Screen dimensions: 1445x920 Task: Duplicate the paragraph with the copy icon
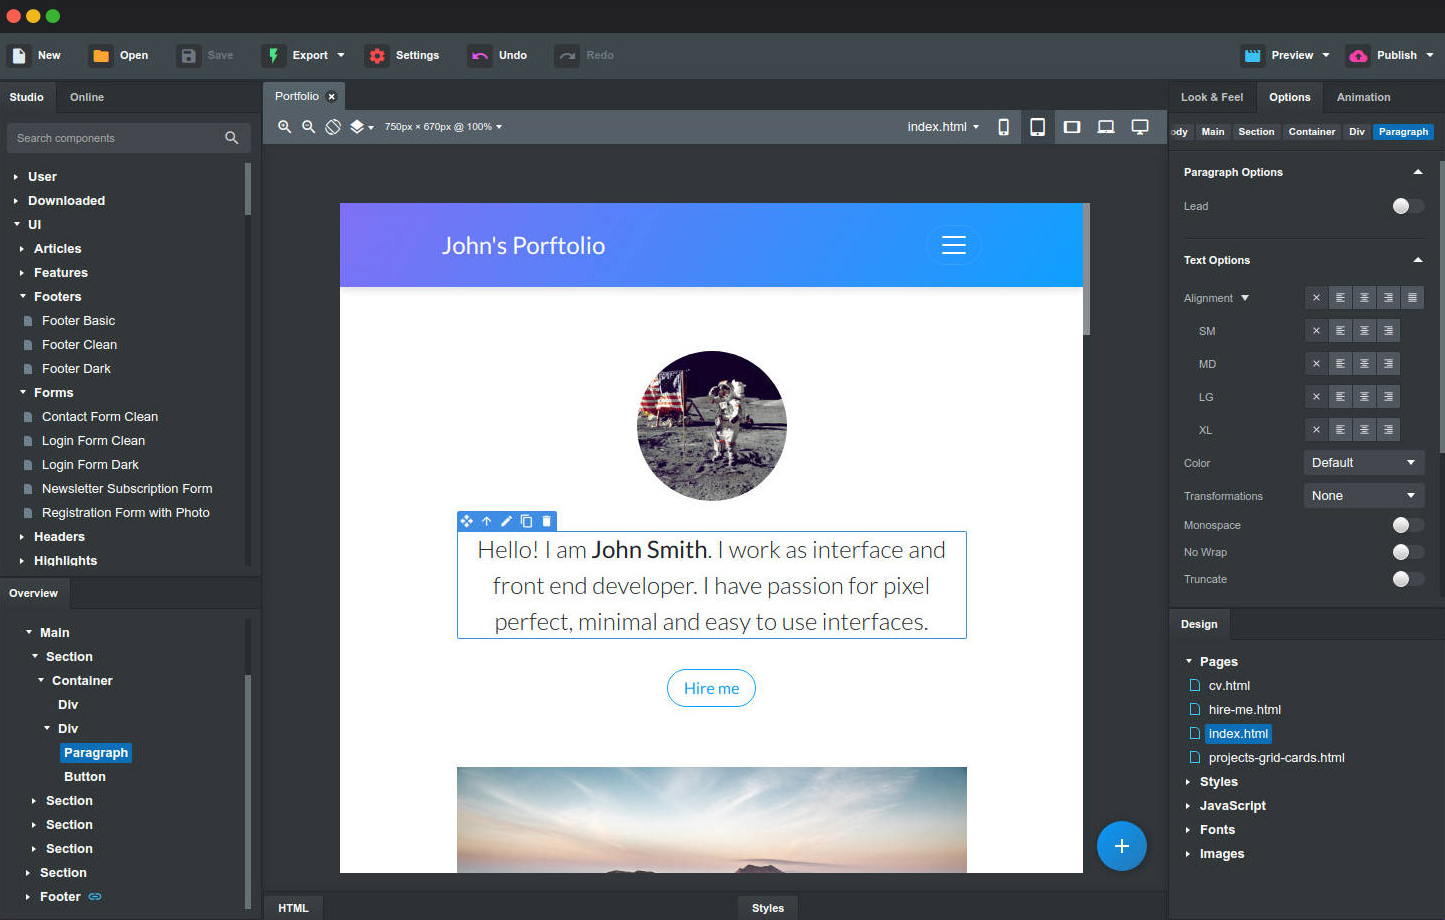[526, 521]
